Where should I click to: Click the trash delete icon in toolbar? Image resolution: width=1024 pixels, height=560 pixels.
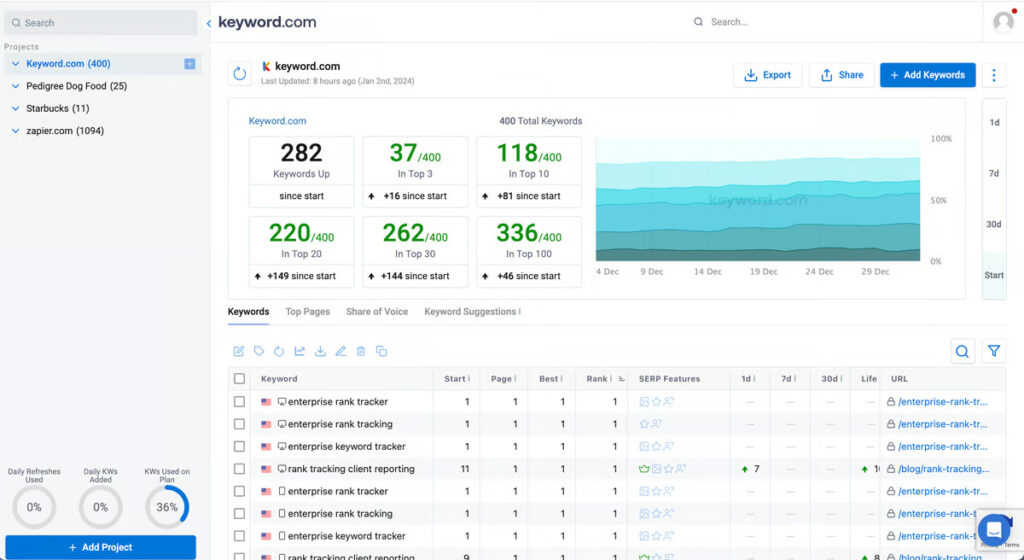[x=360, y=351]
